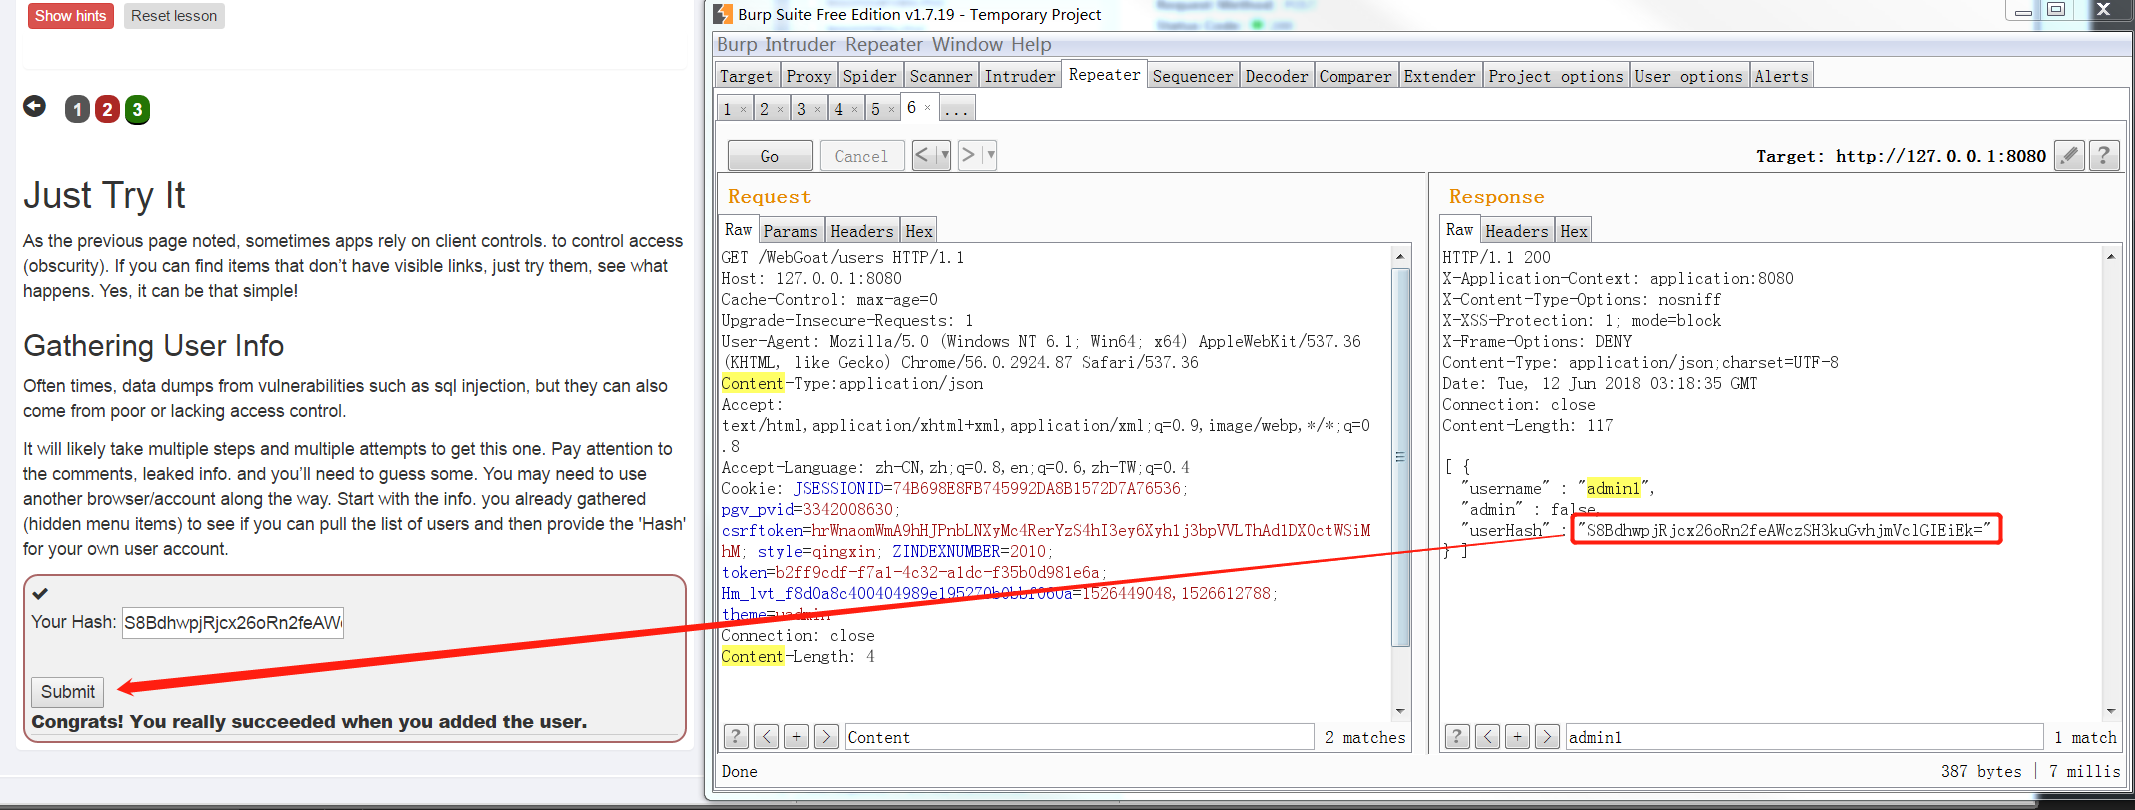Expand the forward history dropdown arrow
The width and height of the screenshot is (2135, 810).
(x=990, y=155)
